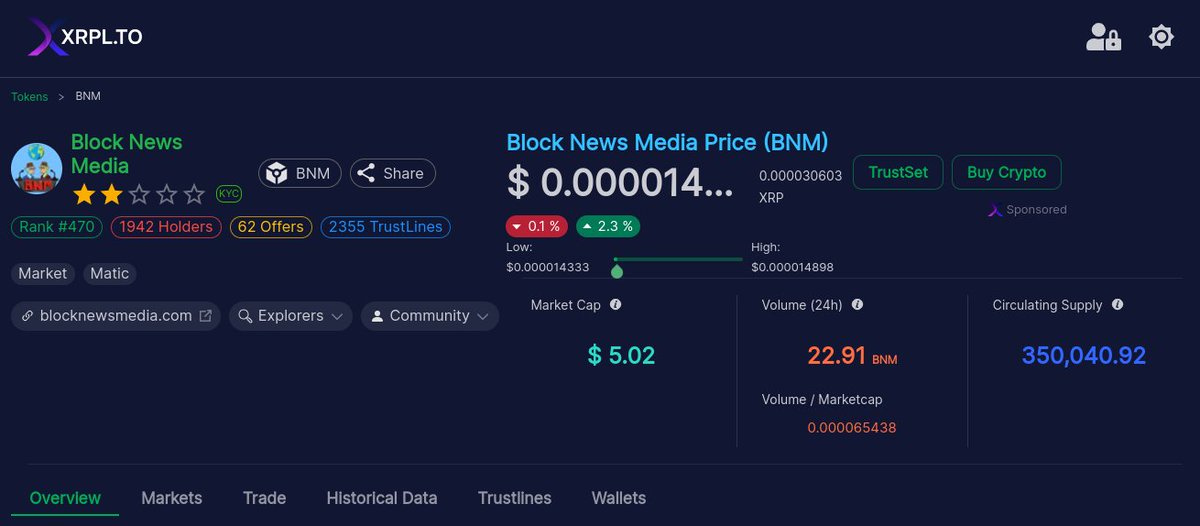
Task: Click the 0.000065438 volume/marketcap value
Action: click(x=852, y=428)
